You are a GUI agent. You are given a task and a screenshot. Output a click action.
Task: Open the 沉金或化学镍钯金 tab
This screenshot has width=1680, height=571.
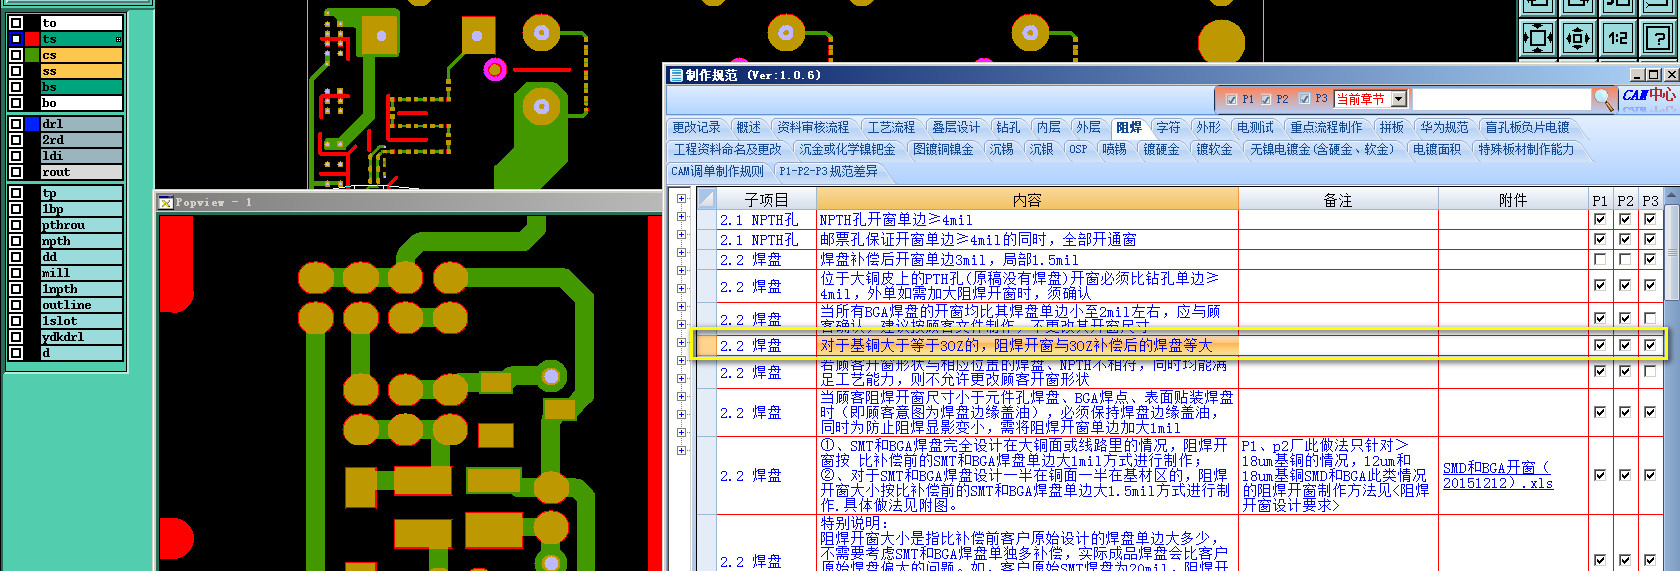pos(848,149)
